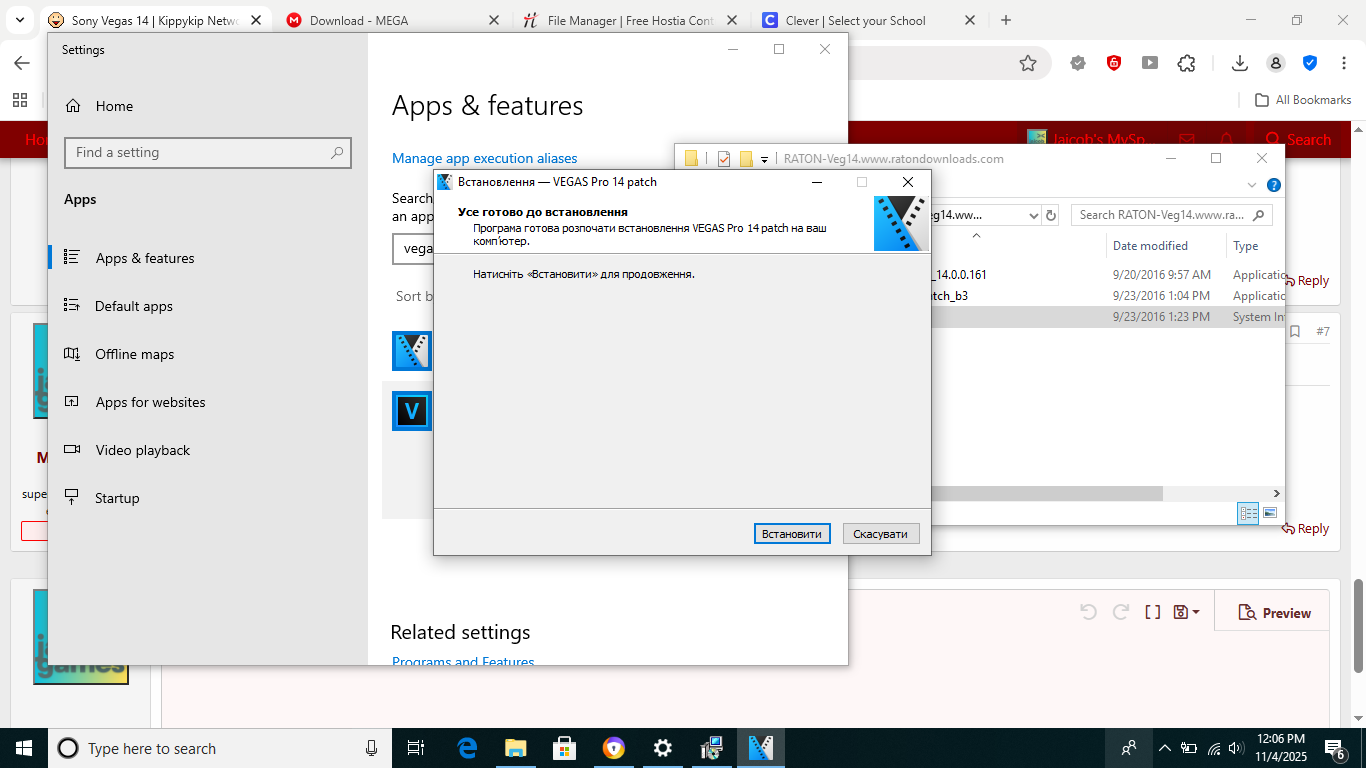Select Default apps in Settings sidebar

[x=134, y=306]
